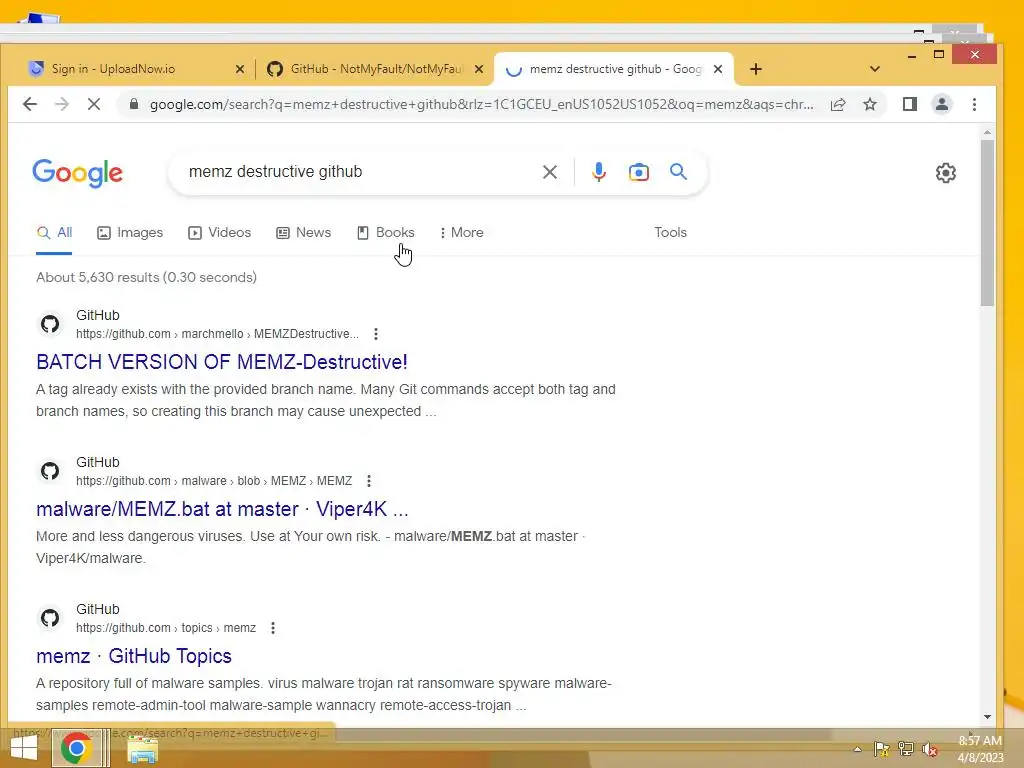
Task: Go back to the previous page
Action: point(29,104)
